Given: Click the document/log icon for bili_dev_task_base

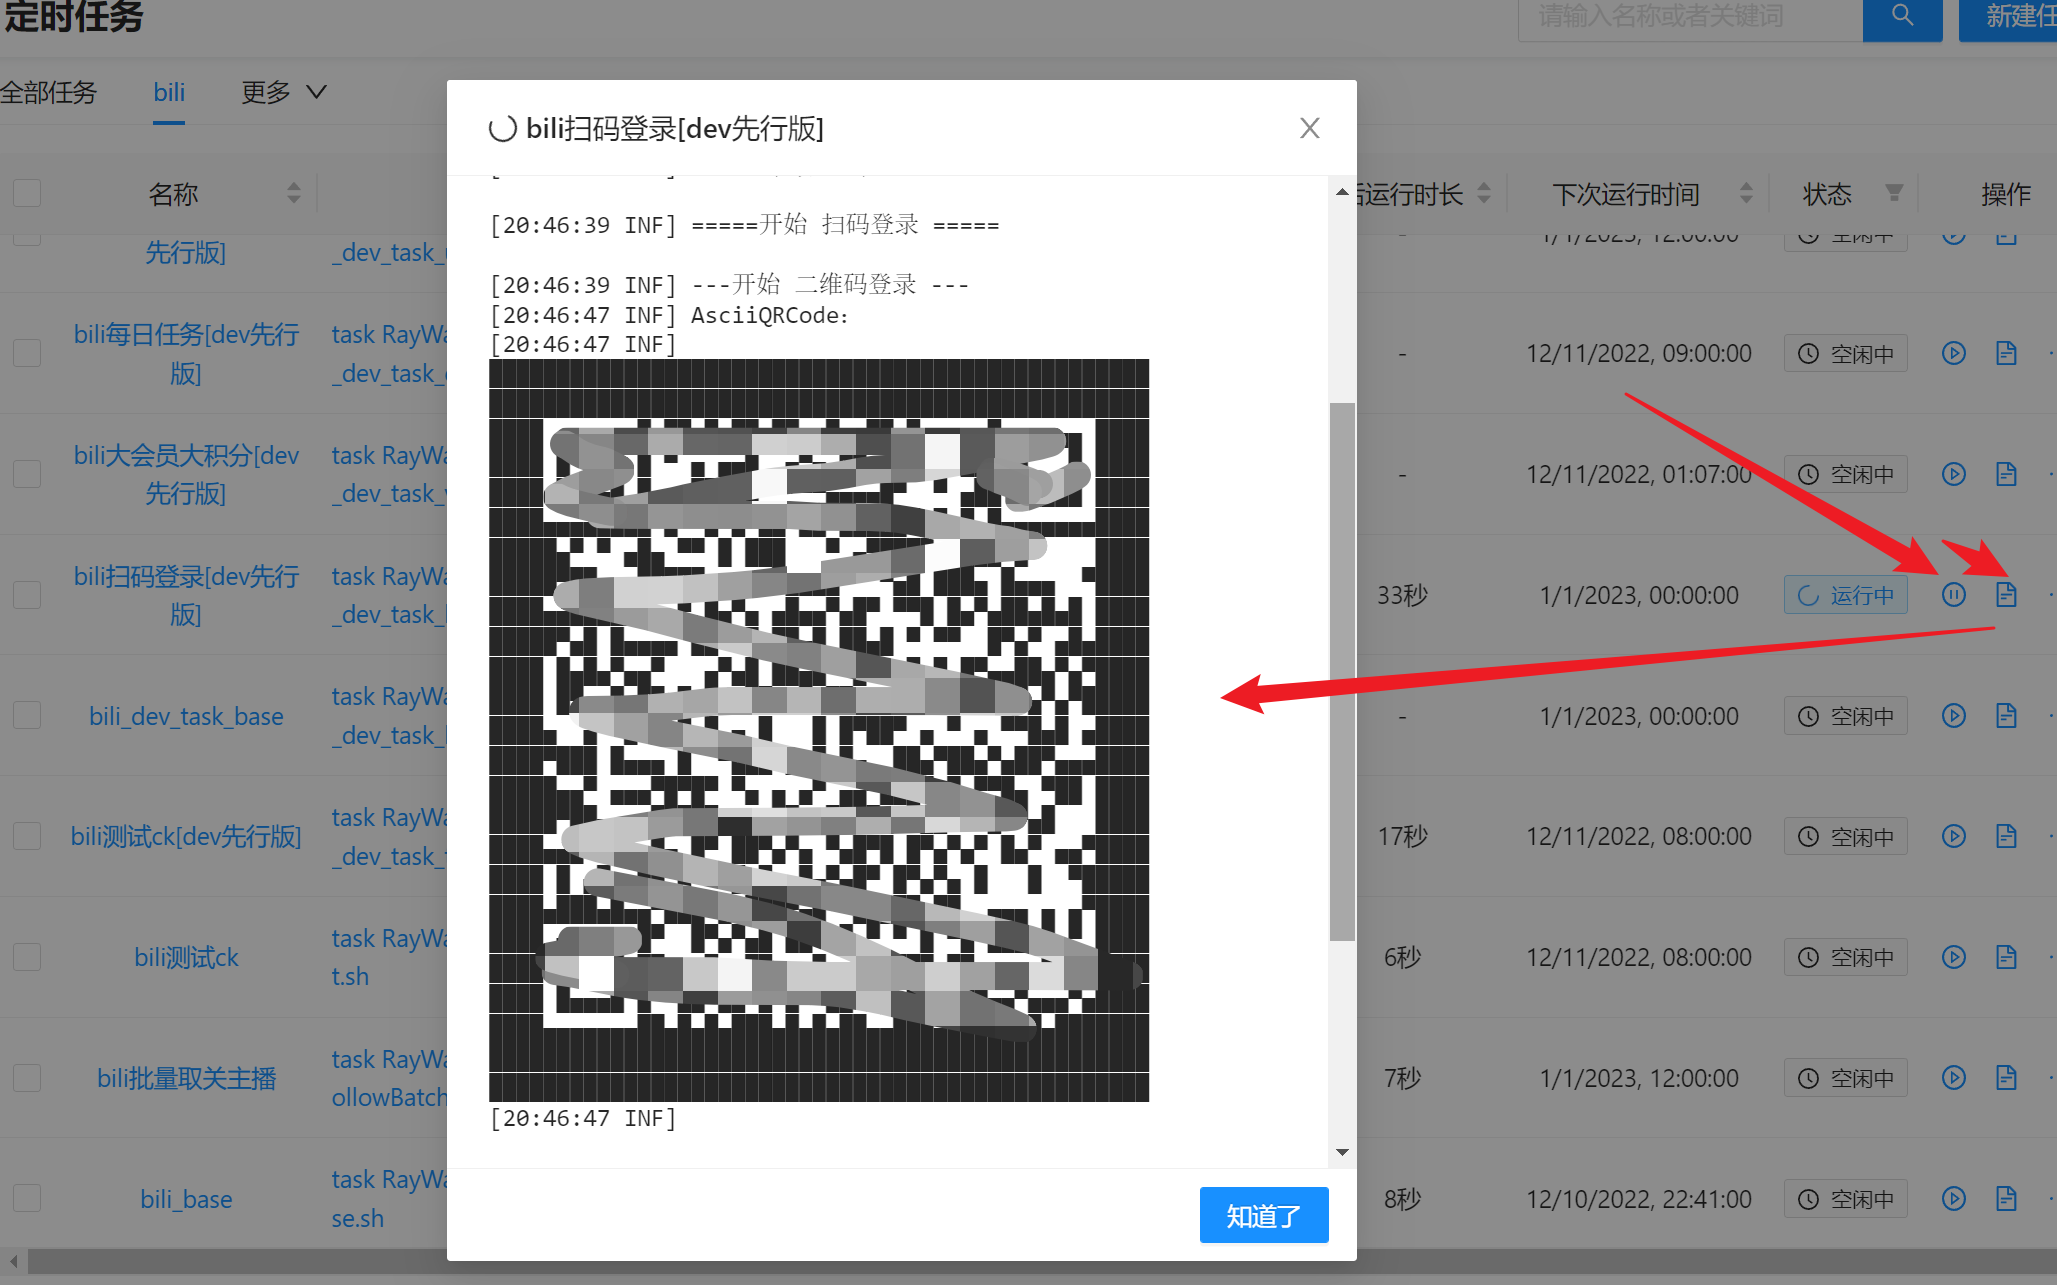Looking at the screenshot, I should point(2005,715).
